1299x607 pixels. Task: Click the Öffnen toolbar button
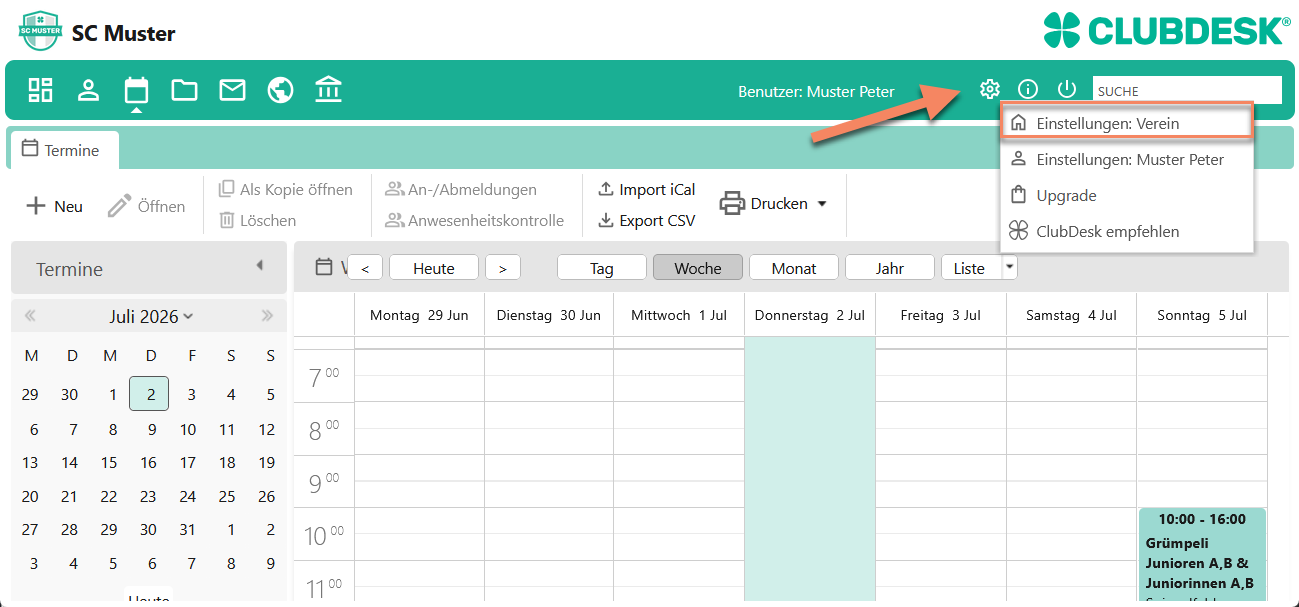[x=147, y=206]
